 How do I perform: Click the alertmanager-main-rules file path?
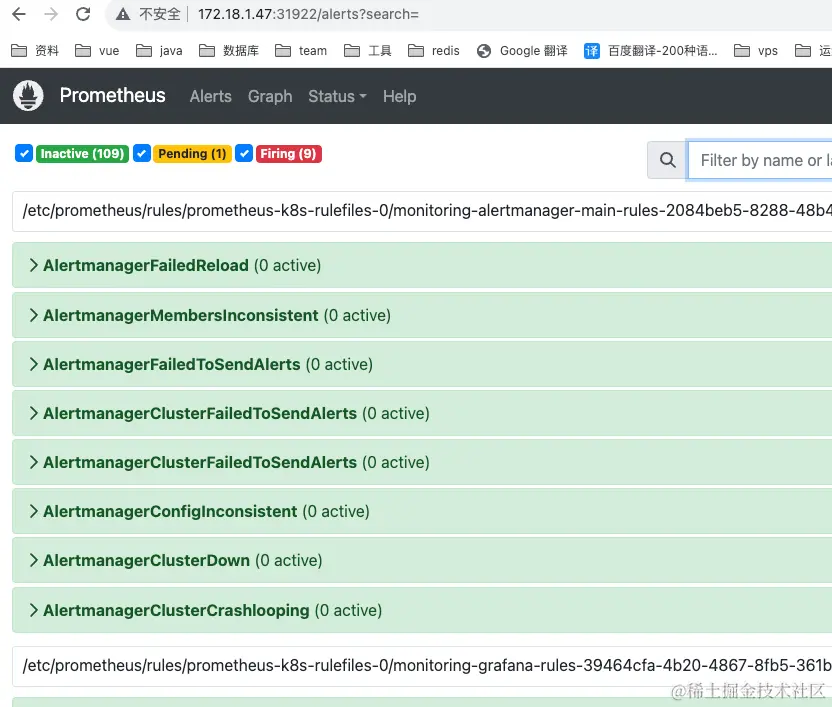(x=427, y=211)
